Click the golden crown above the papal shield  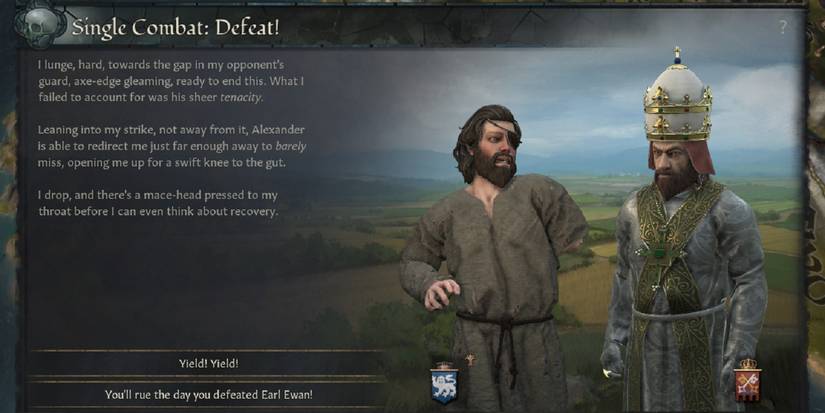click(748, 364)
